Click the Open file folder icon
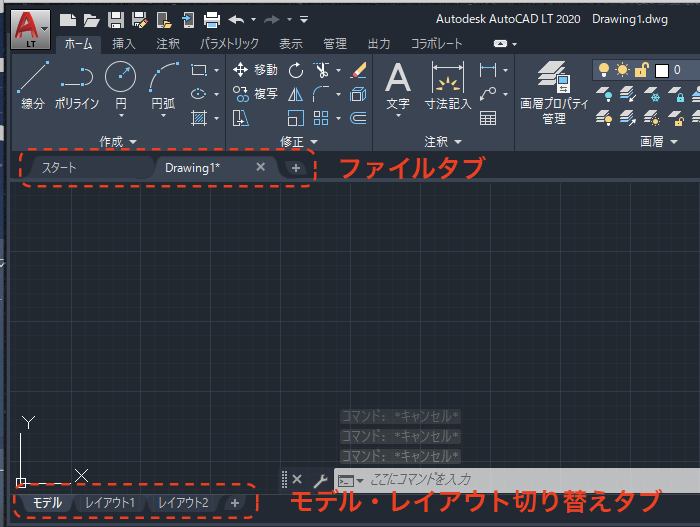Screen dimensions: 700x527 (x=92, y=20)
